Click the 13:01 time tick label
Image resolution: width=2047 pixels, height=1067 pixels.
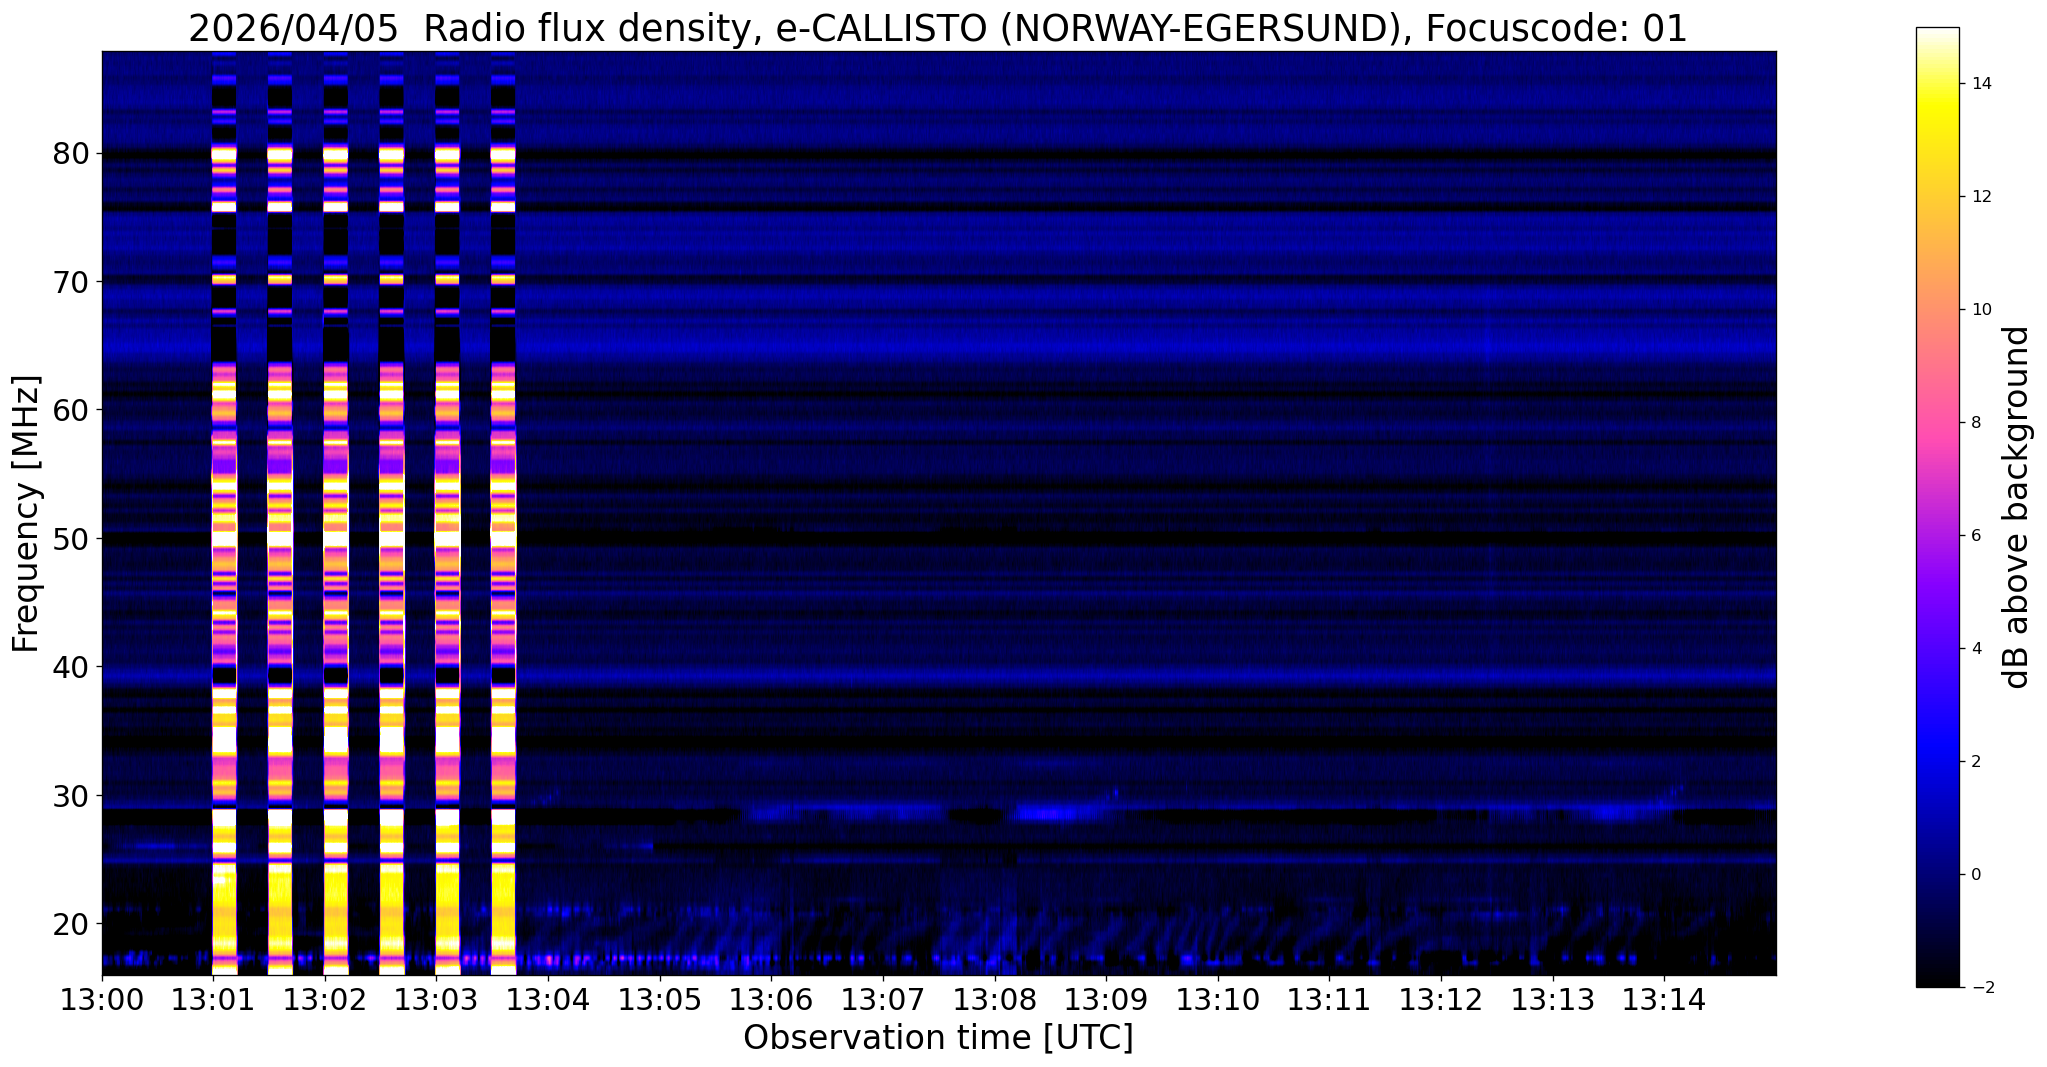(213, 999)
